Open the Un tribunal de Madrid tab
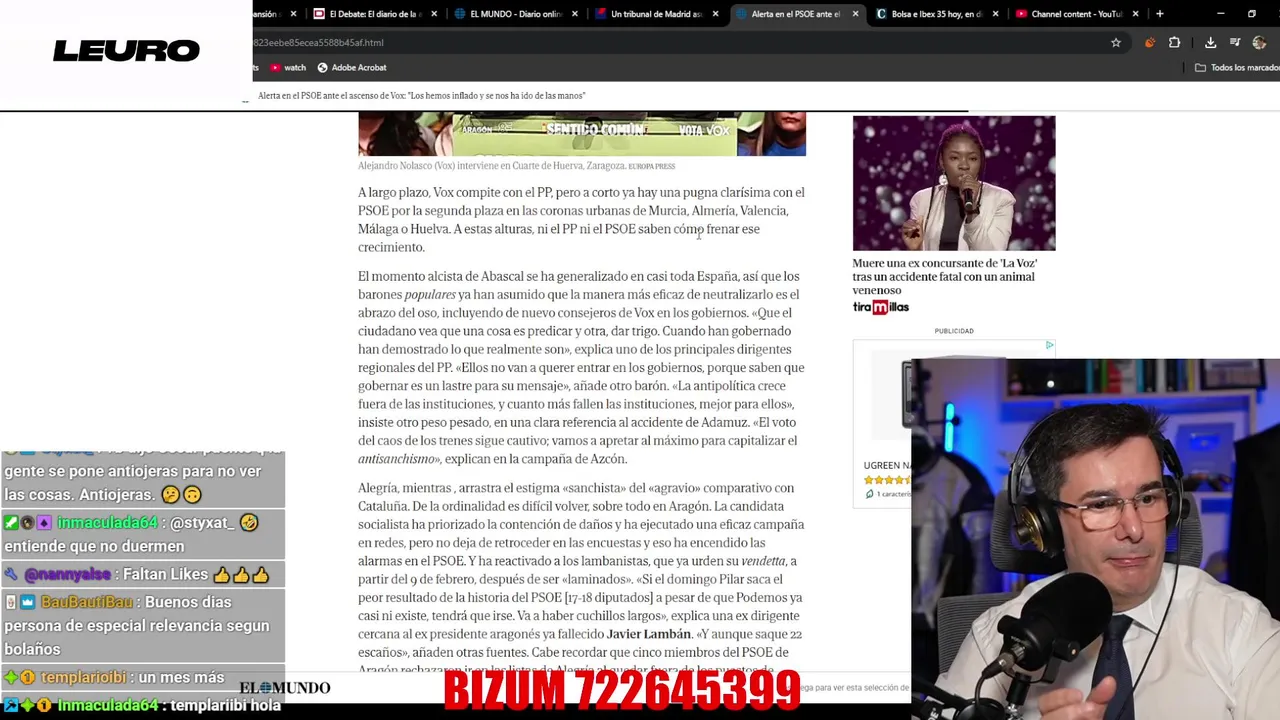The image size is (1280, 720). (x=656, y=14)
